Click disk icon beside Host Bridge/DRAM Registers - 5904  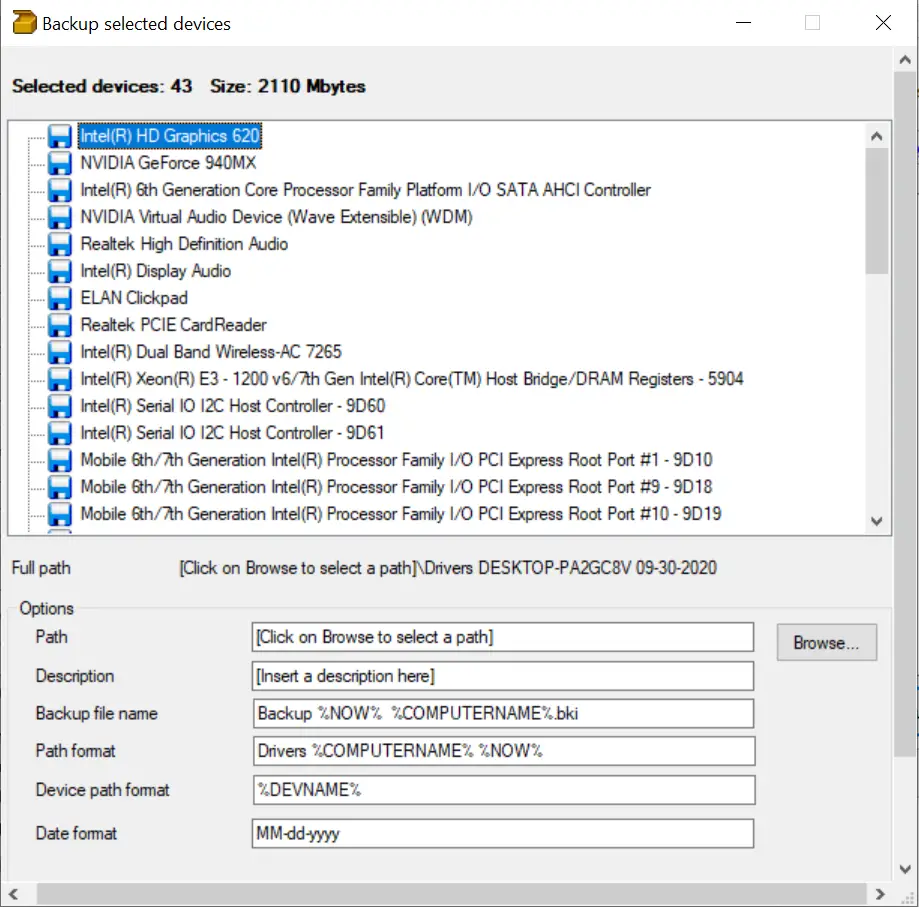click(x=59, y=379)
